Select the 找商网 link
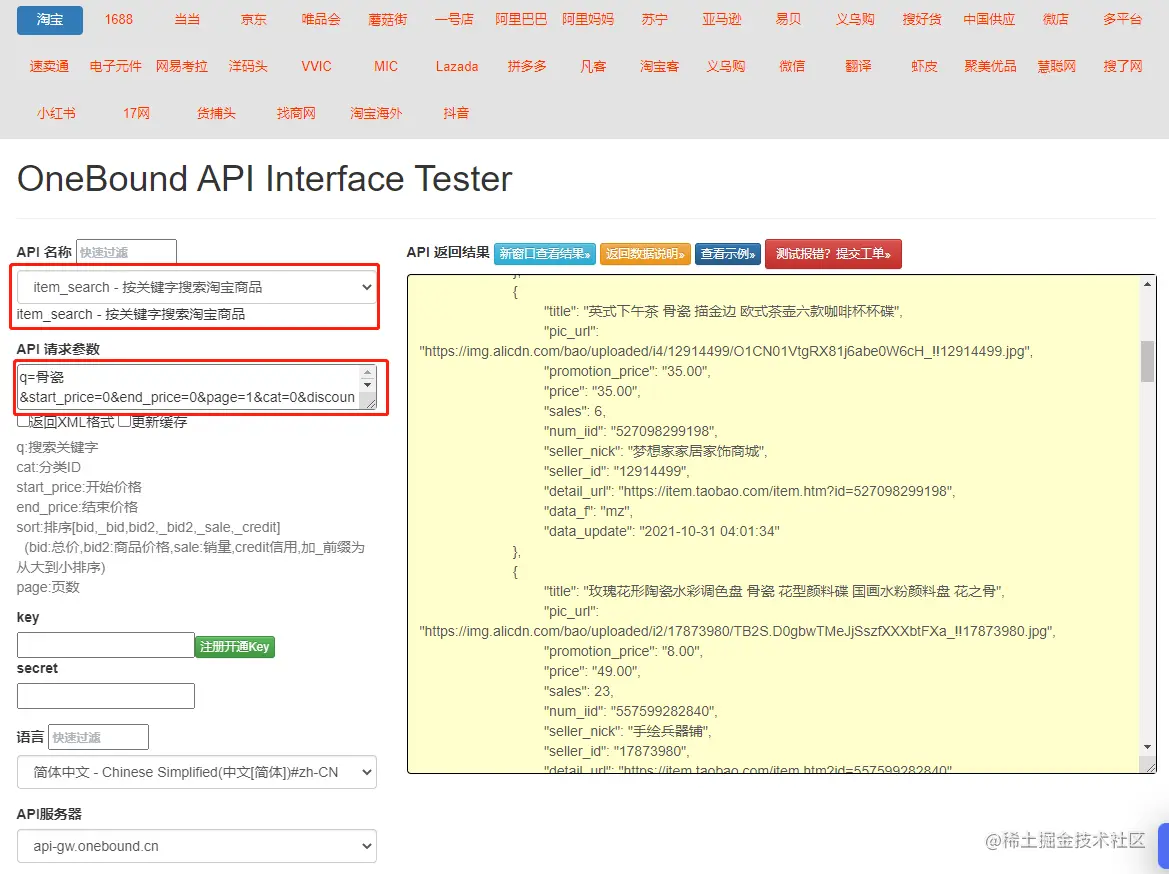Viewport: 1169px width, 874px height. 296,113
